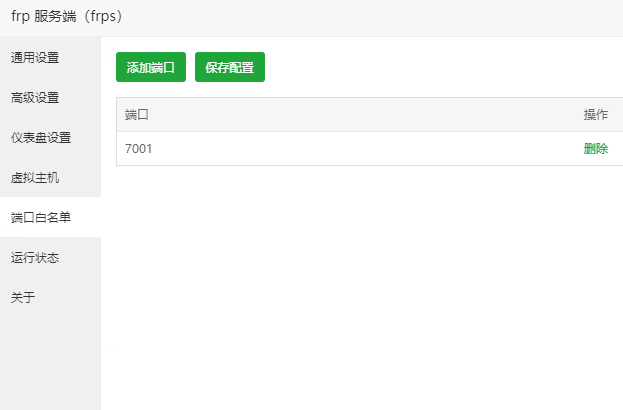Open the 关于 tab
The height and width of the screenshot is (410, 623).
pos(23,297)
